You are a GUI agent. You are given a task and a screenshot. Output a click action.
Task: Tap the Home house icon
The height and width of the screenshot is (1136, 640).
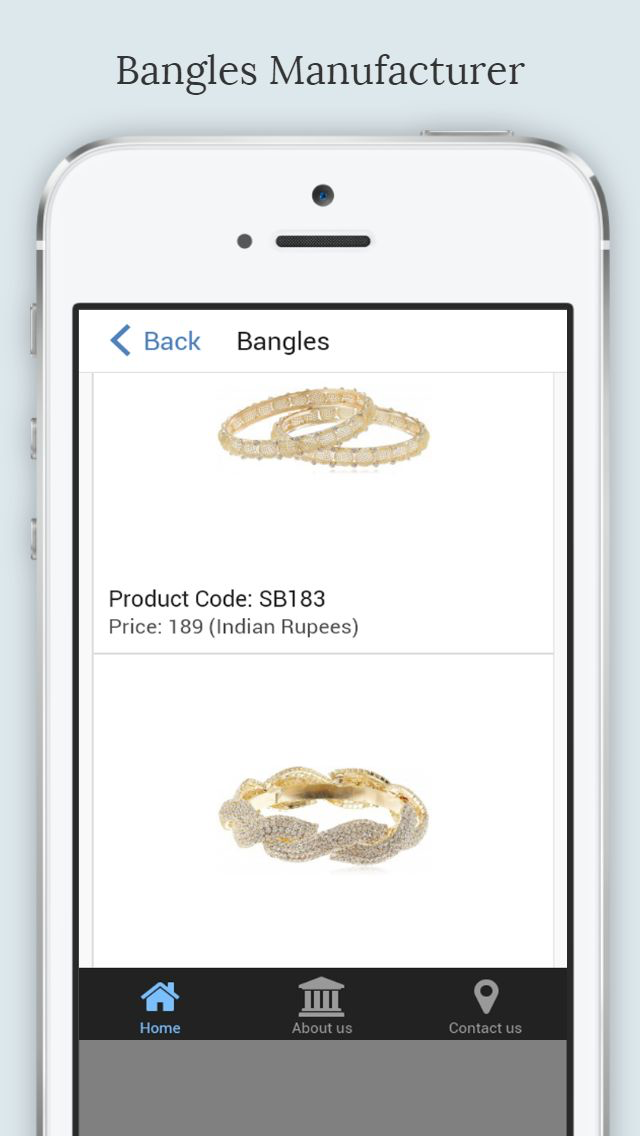(160, 997)
